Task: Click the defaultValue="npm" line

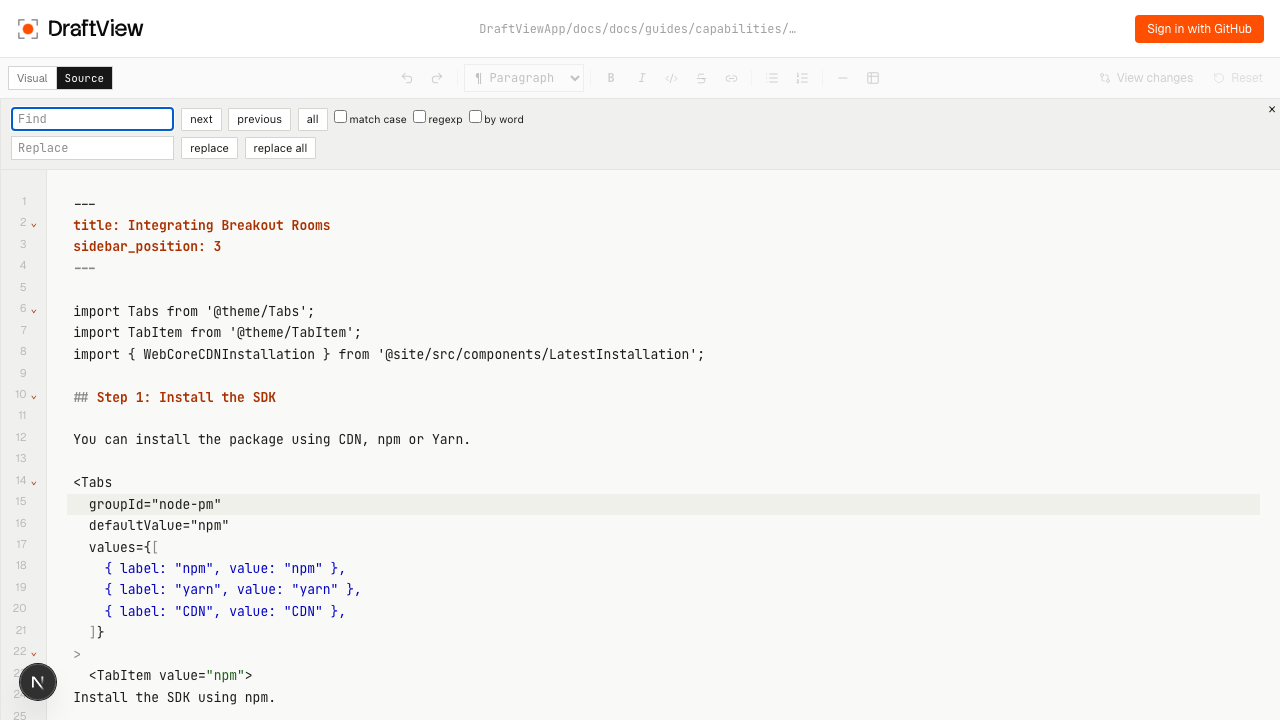Action: pos(159,525)
